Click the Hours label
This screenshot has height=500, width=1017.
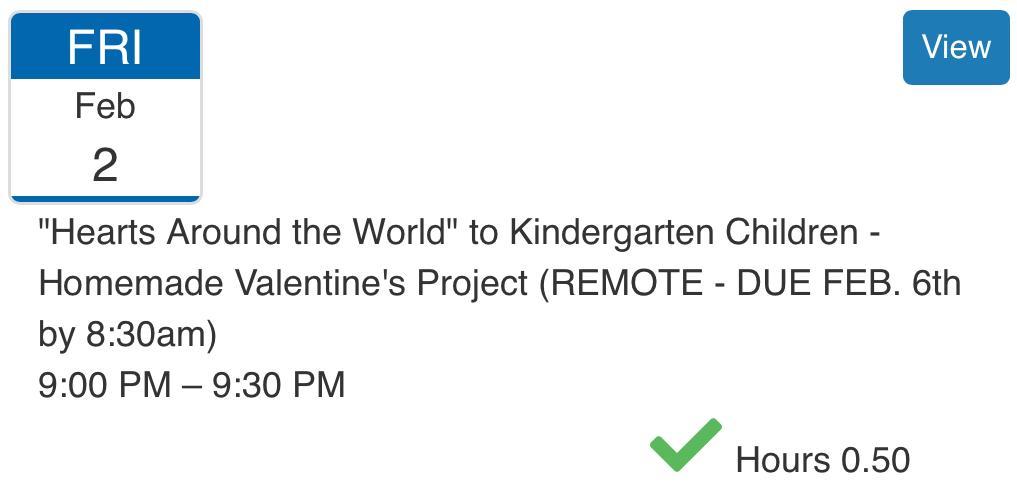pyautogui.click(x=782, y=460)
